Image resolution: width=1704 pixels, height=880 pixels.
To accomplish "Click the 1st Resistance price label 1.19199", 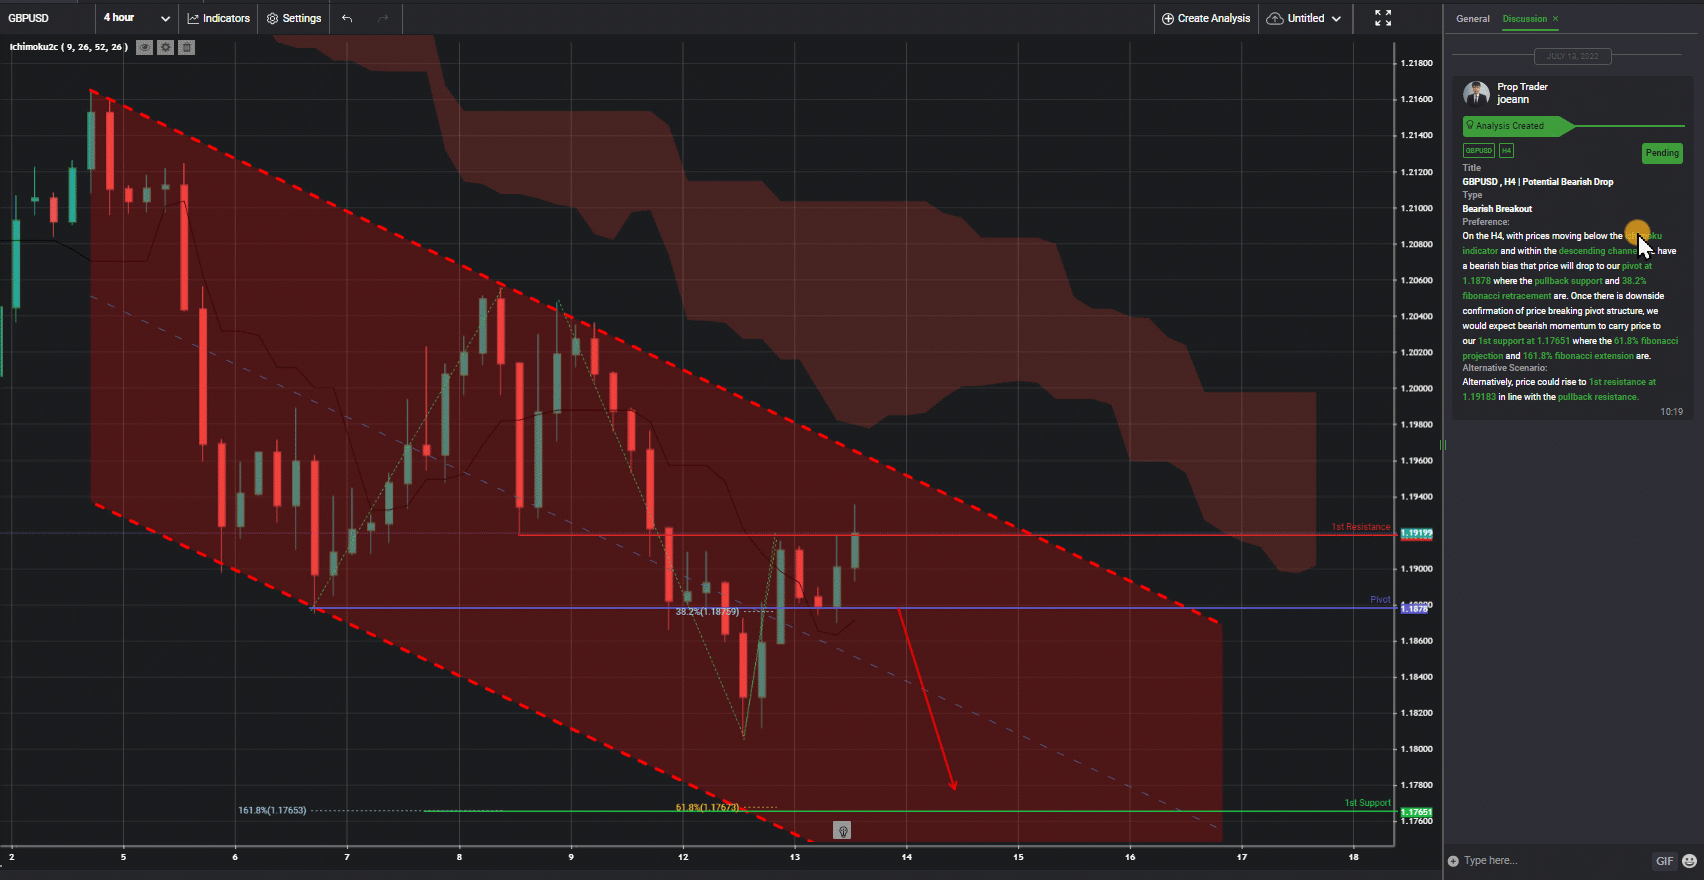I will pyautogui.click(x=1416, y=534).
